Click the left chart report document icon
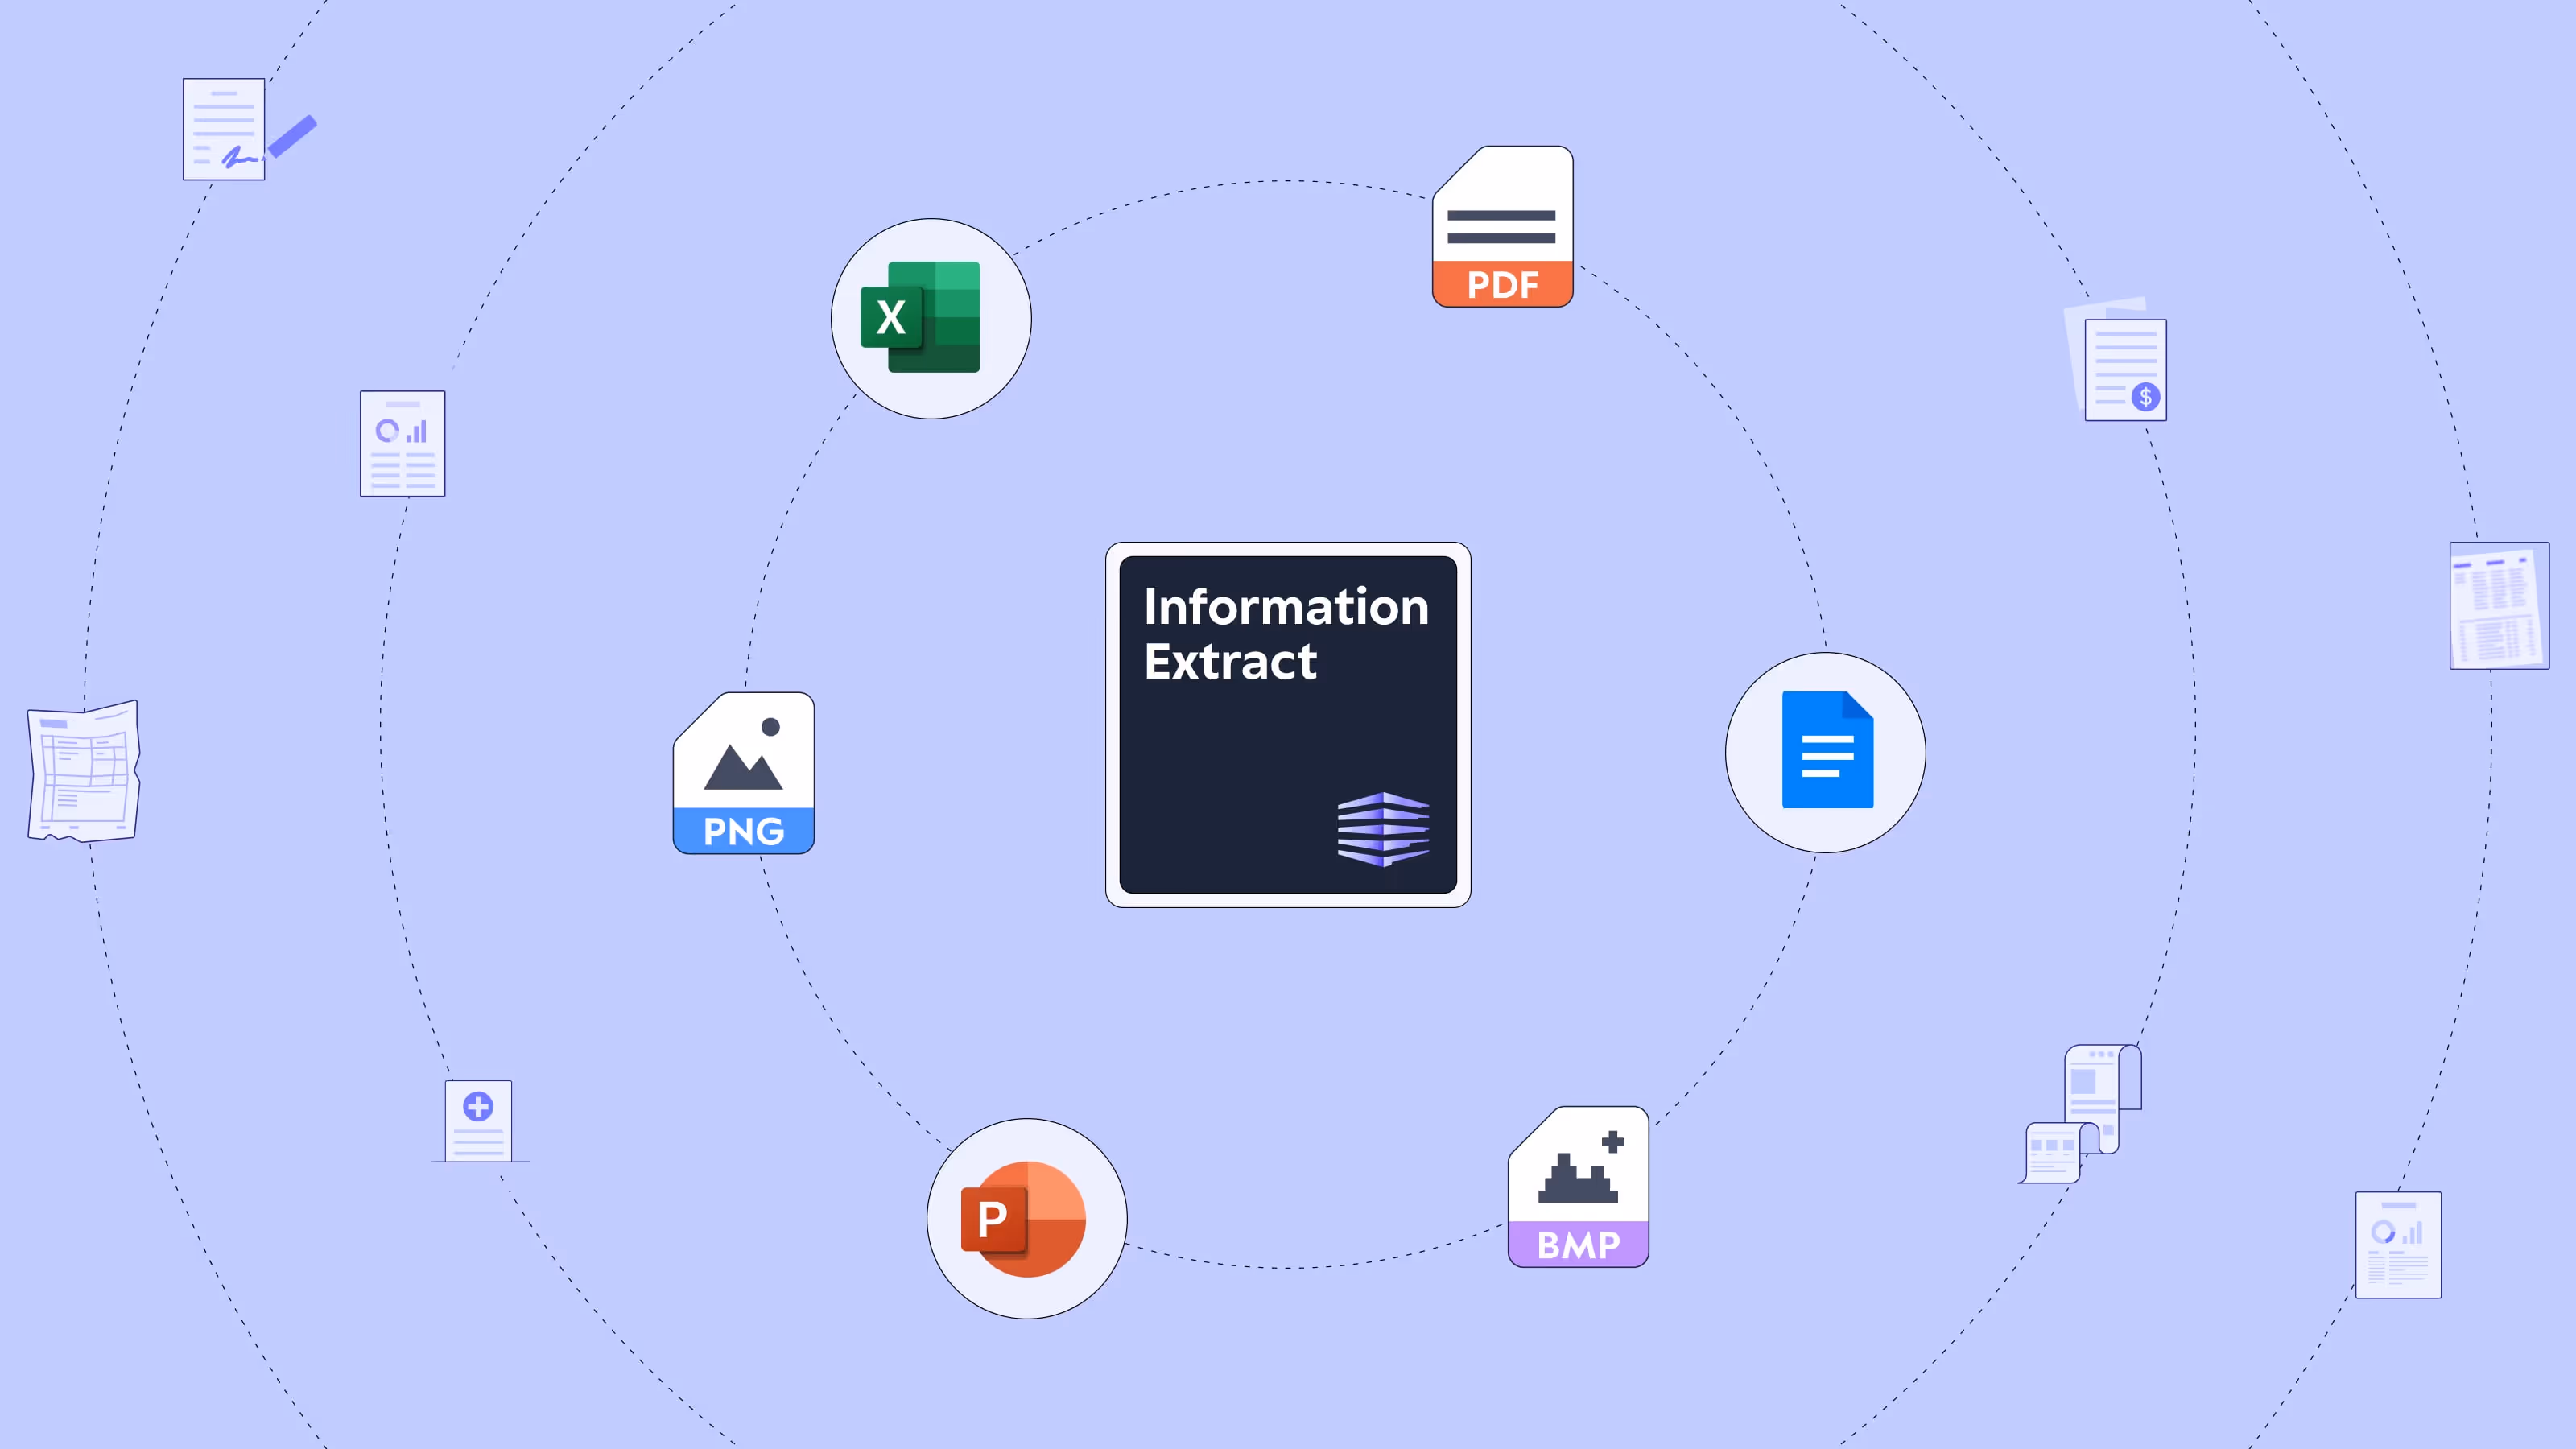Viewport: 2576px width, 1449px height. point(402,443)
